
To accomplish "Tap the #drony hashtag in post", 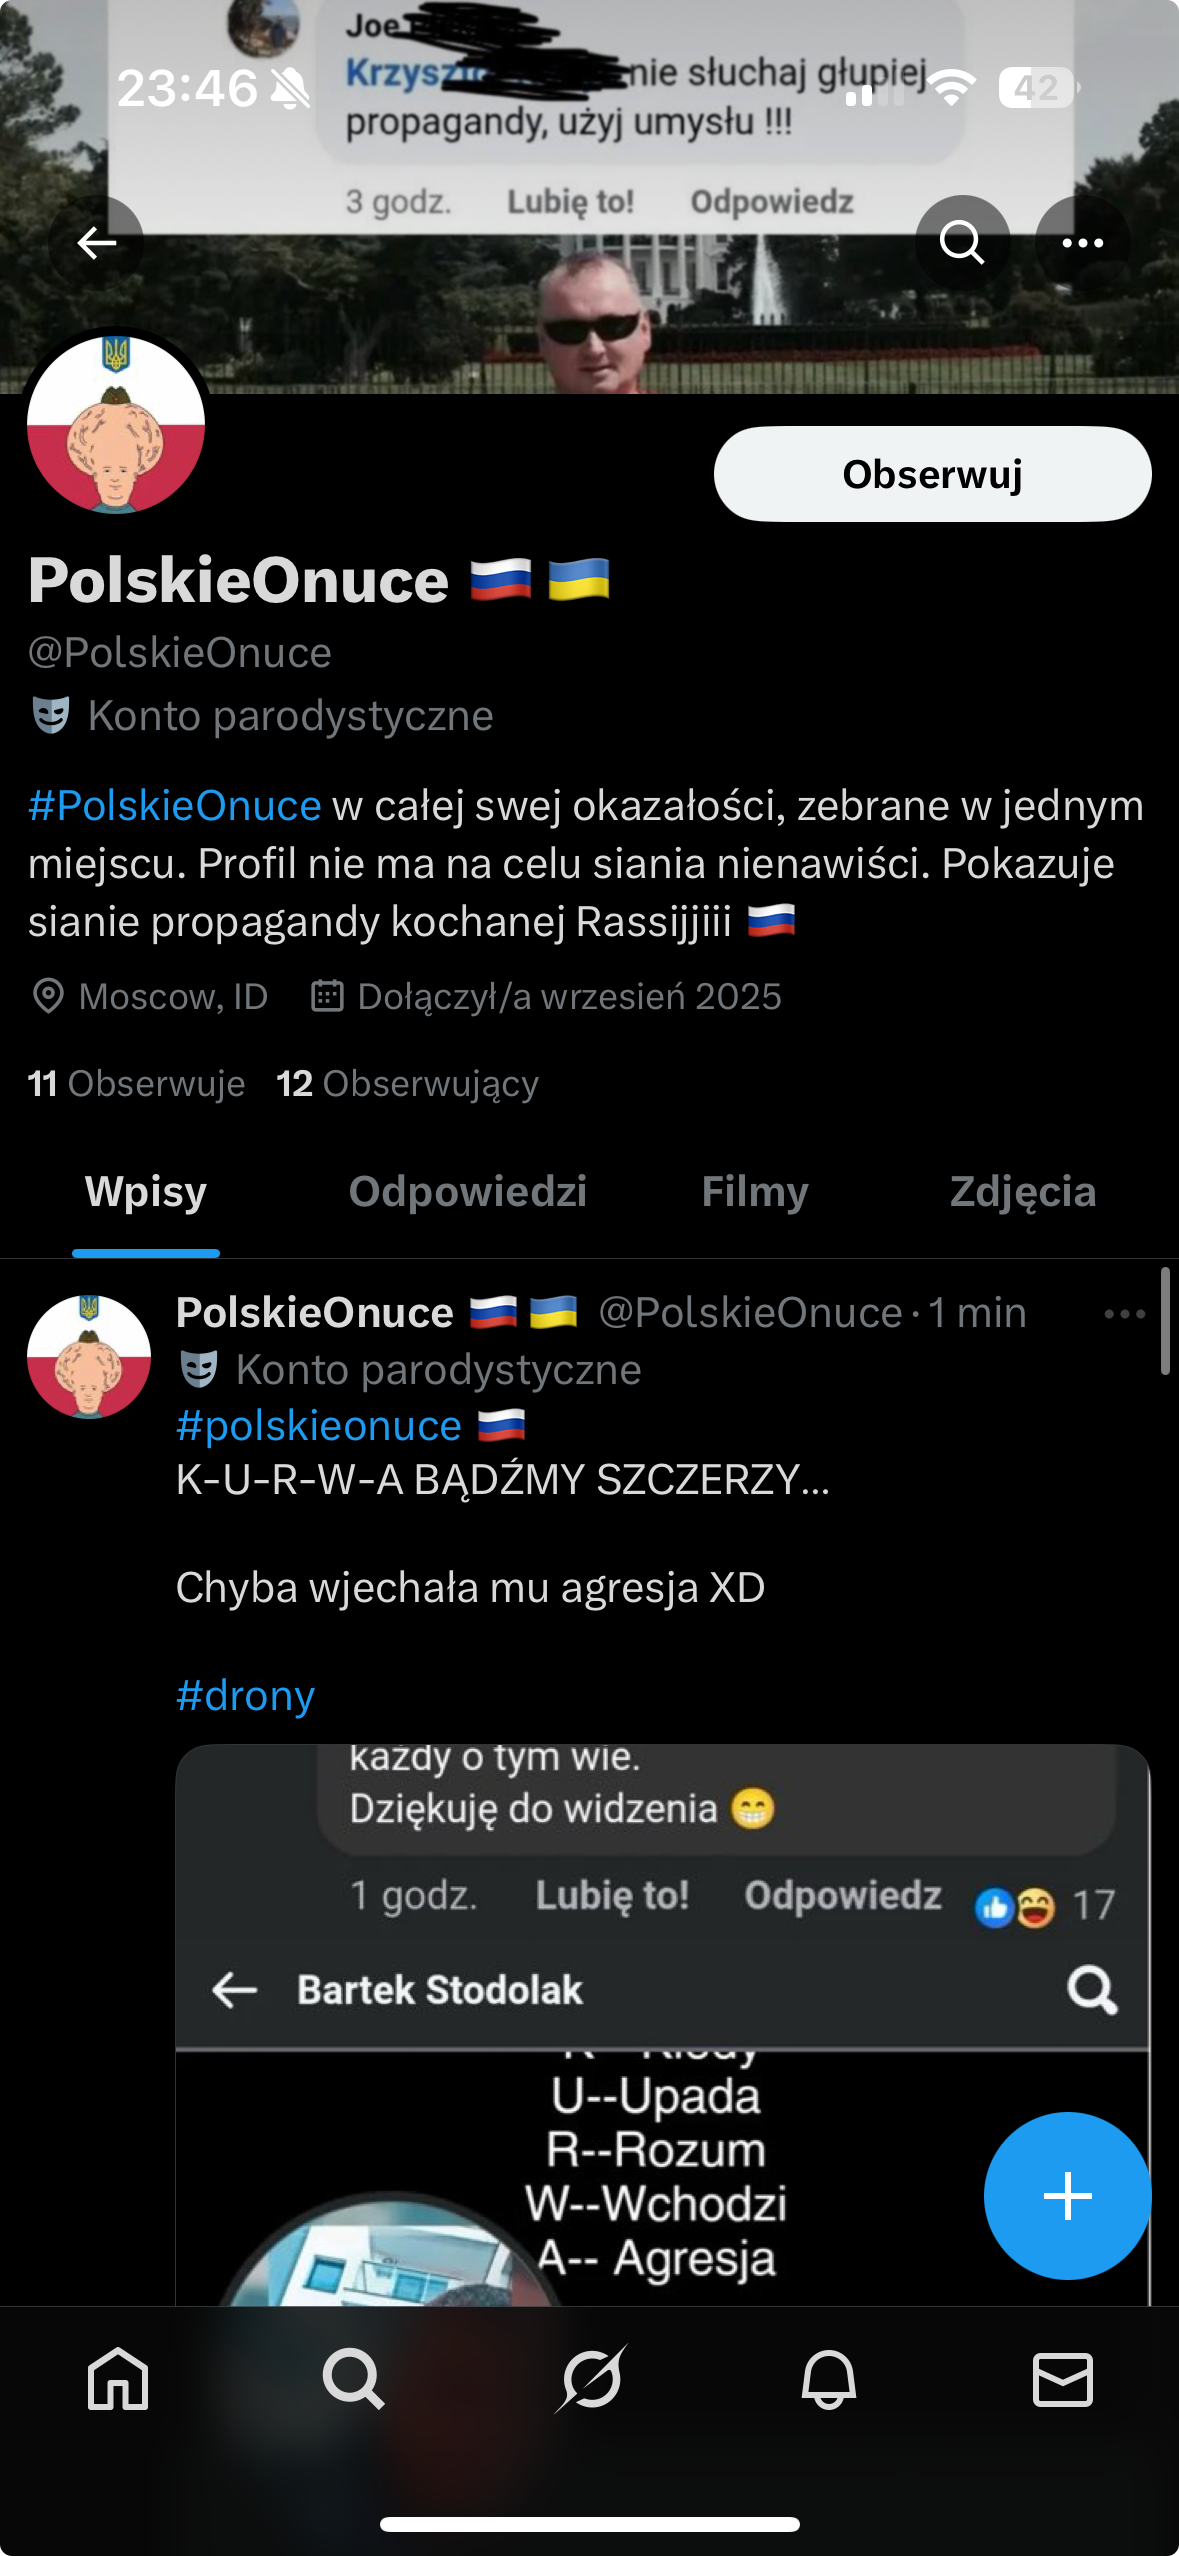I will [x=245, y=1696].
